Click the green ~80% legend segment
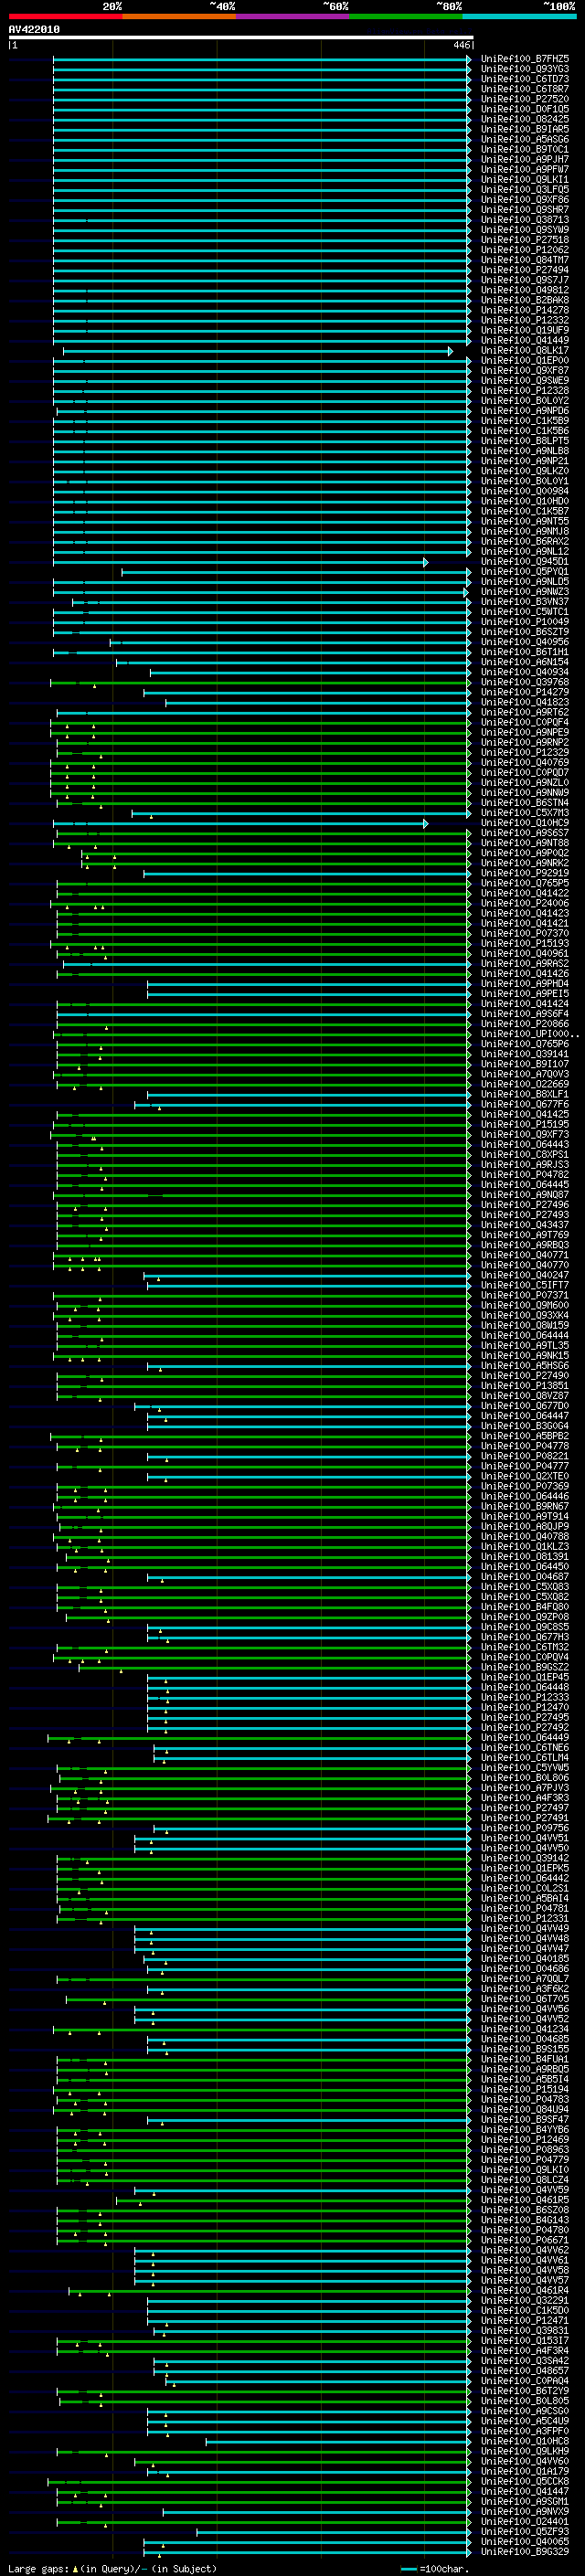This screenshot has height=2576, width=585. point(406,16)
